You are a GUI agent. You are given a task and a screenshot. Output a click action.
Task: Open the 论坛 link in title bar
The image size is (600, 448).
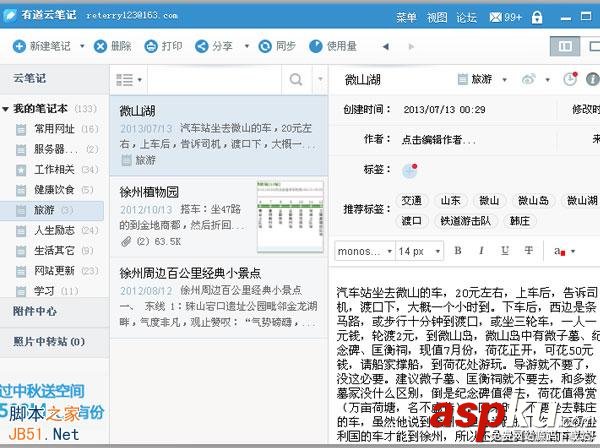pyautogui.click(x=467, y=17)
